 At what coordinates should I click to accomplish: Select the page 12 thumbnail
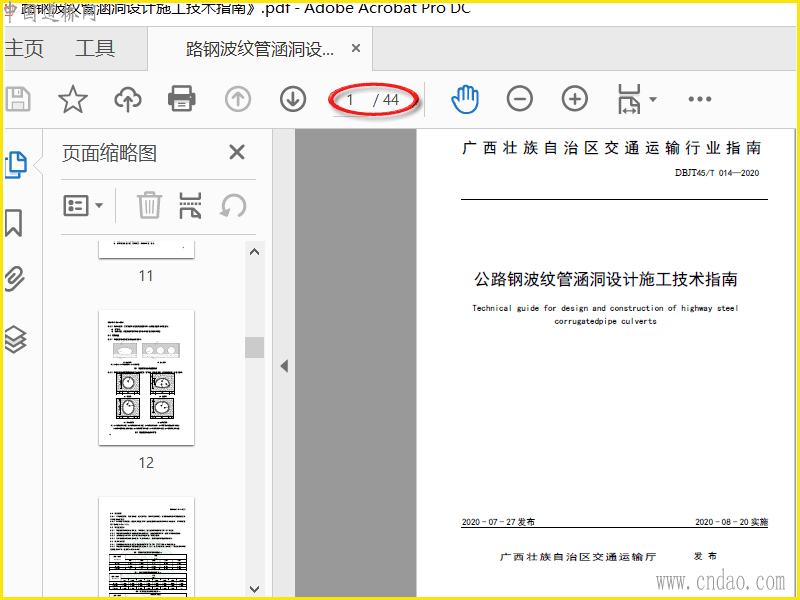(x=146, y=378)
